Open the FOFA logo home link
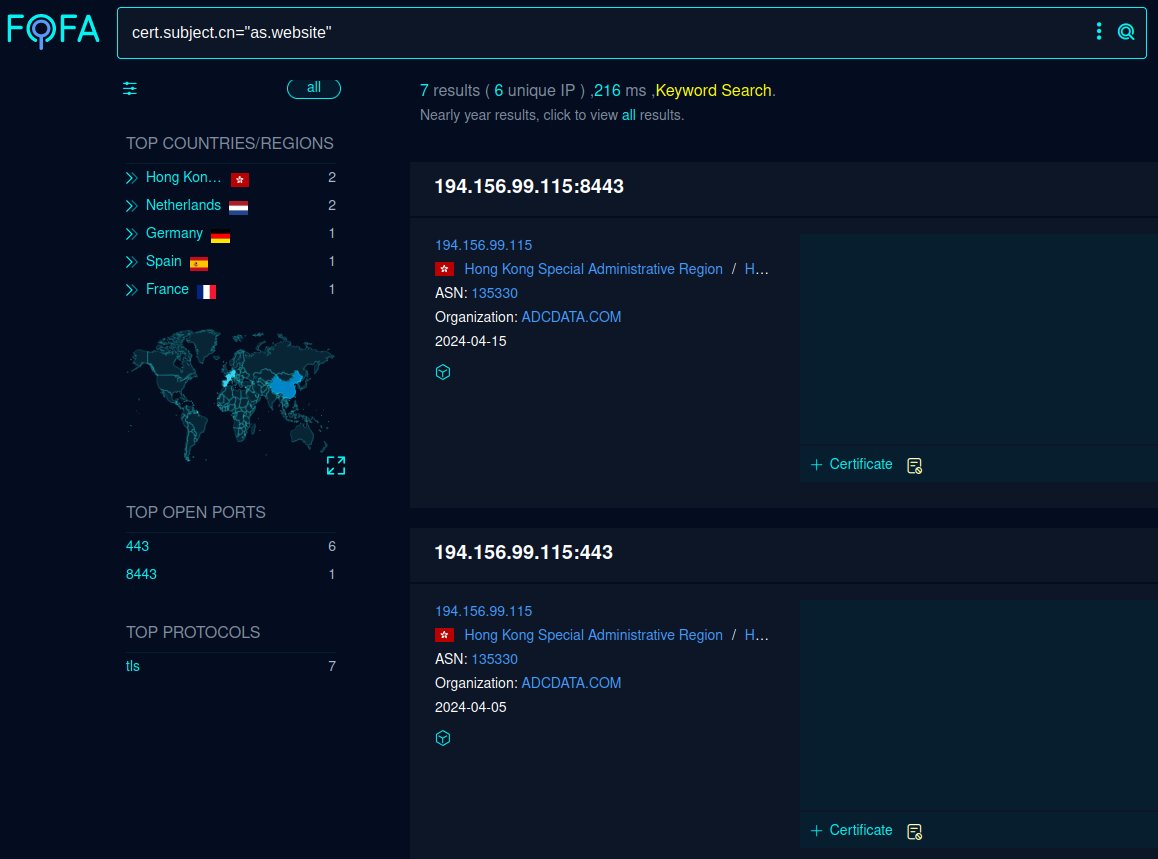The height and width of the screenshot is (859, 1158). [52, 31]
